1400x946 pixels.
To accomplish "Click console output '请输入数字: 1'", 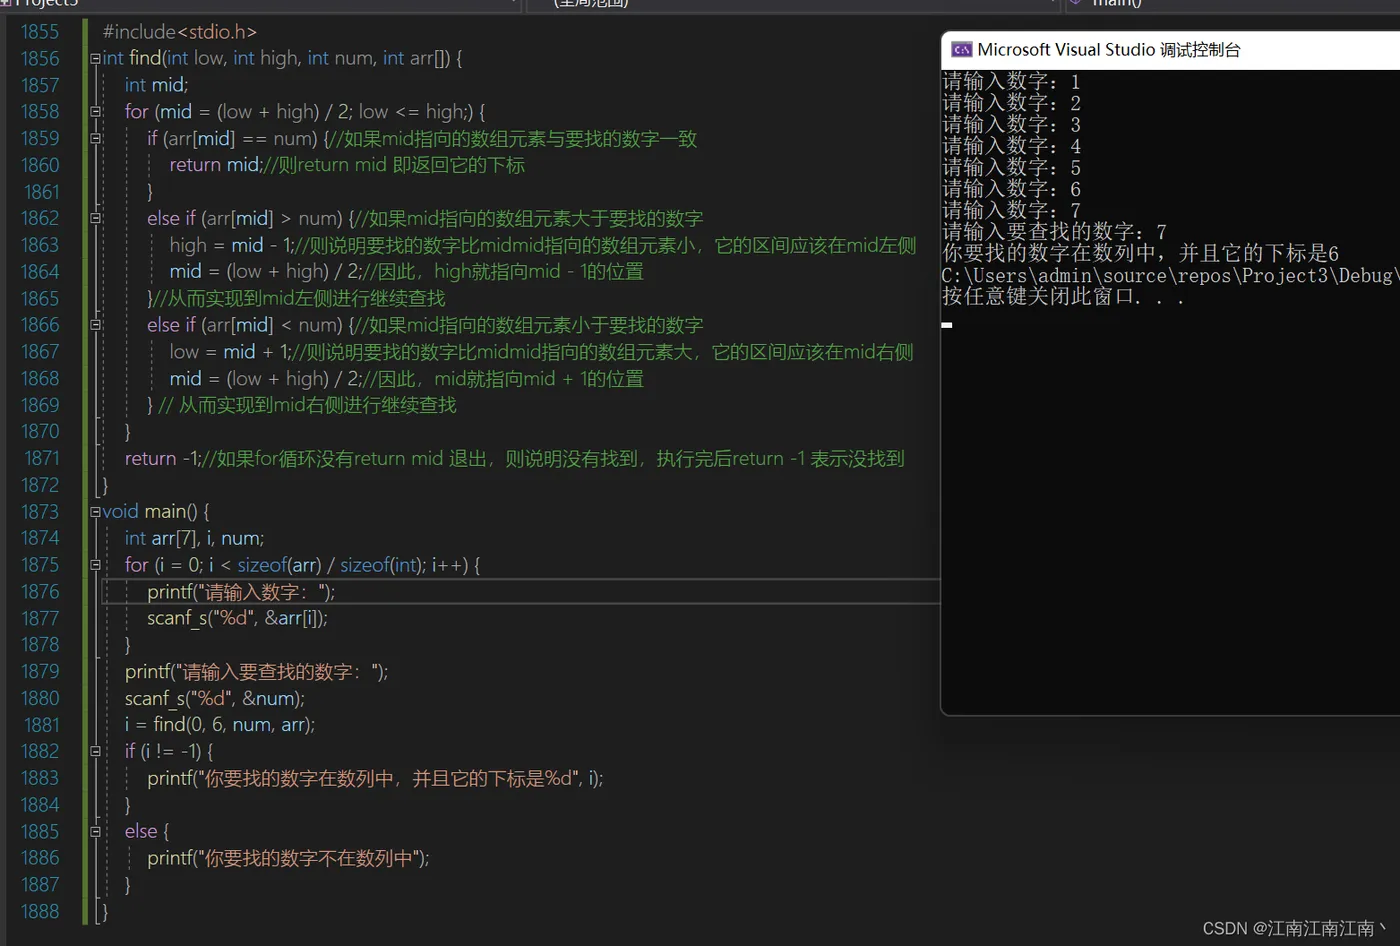I will pos(1011,82).
